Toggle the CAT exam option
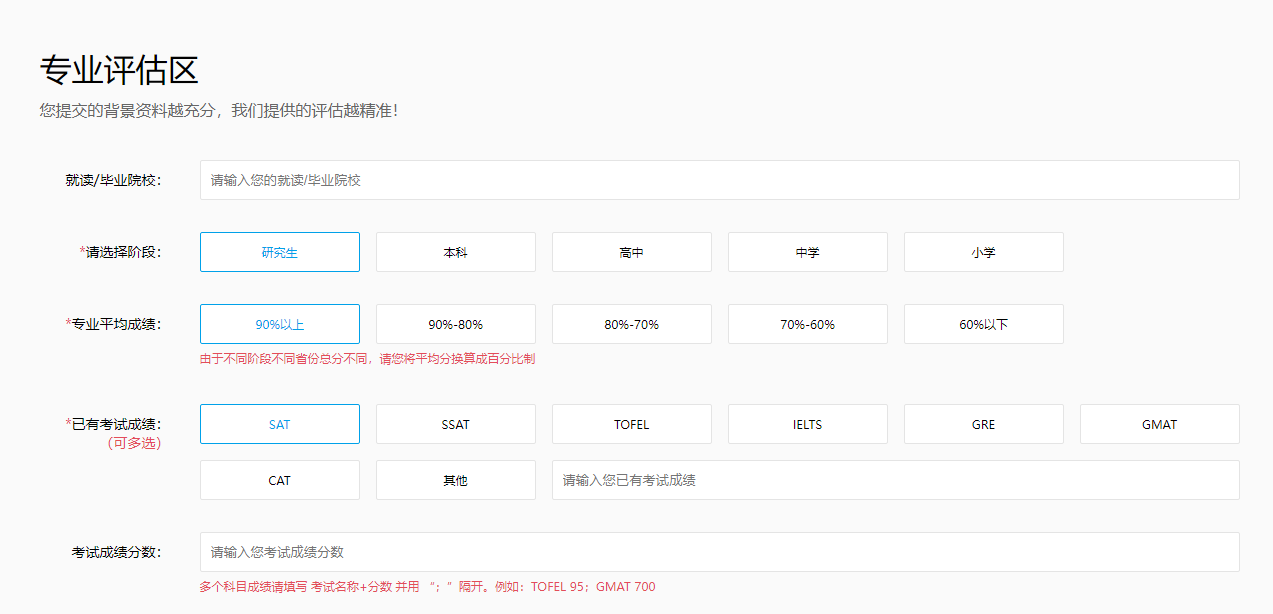 point(280,480)
